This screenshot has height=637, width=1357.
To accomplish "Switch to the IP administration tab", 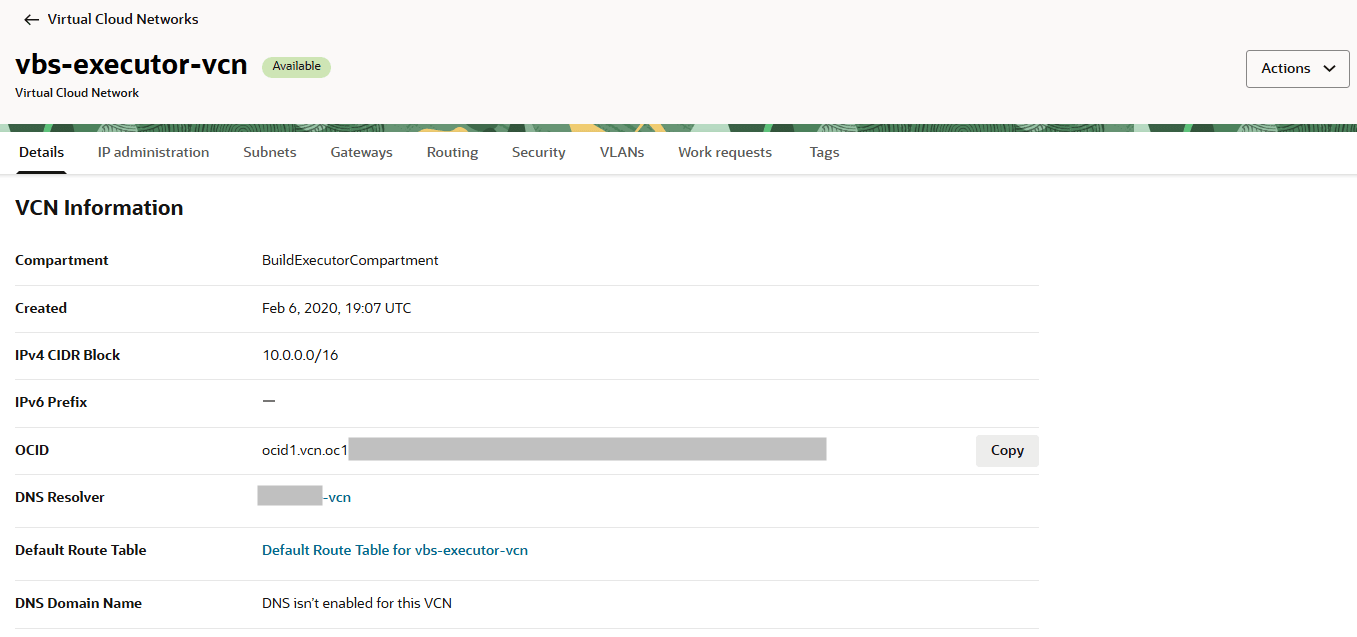I will (x=153, y=152).
